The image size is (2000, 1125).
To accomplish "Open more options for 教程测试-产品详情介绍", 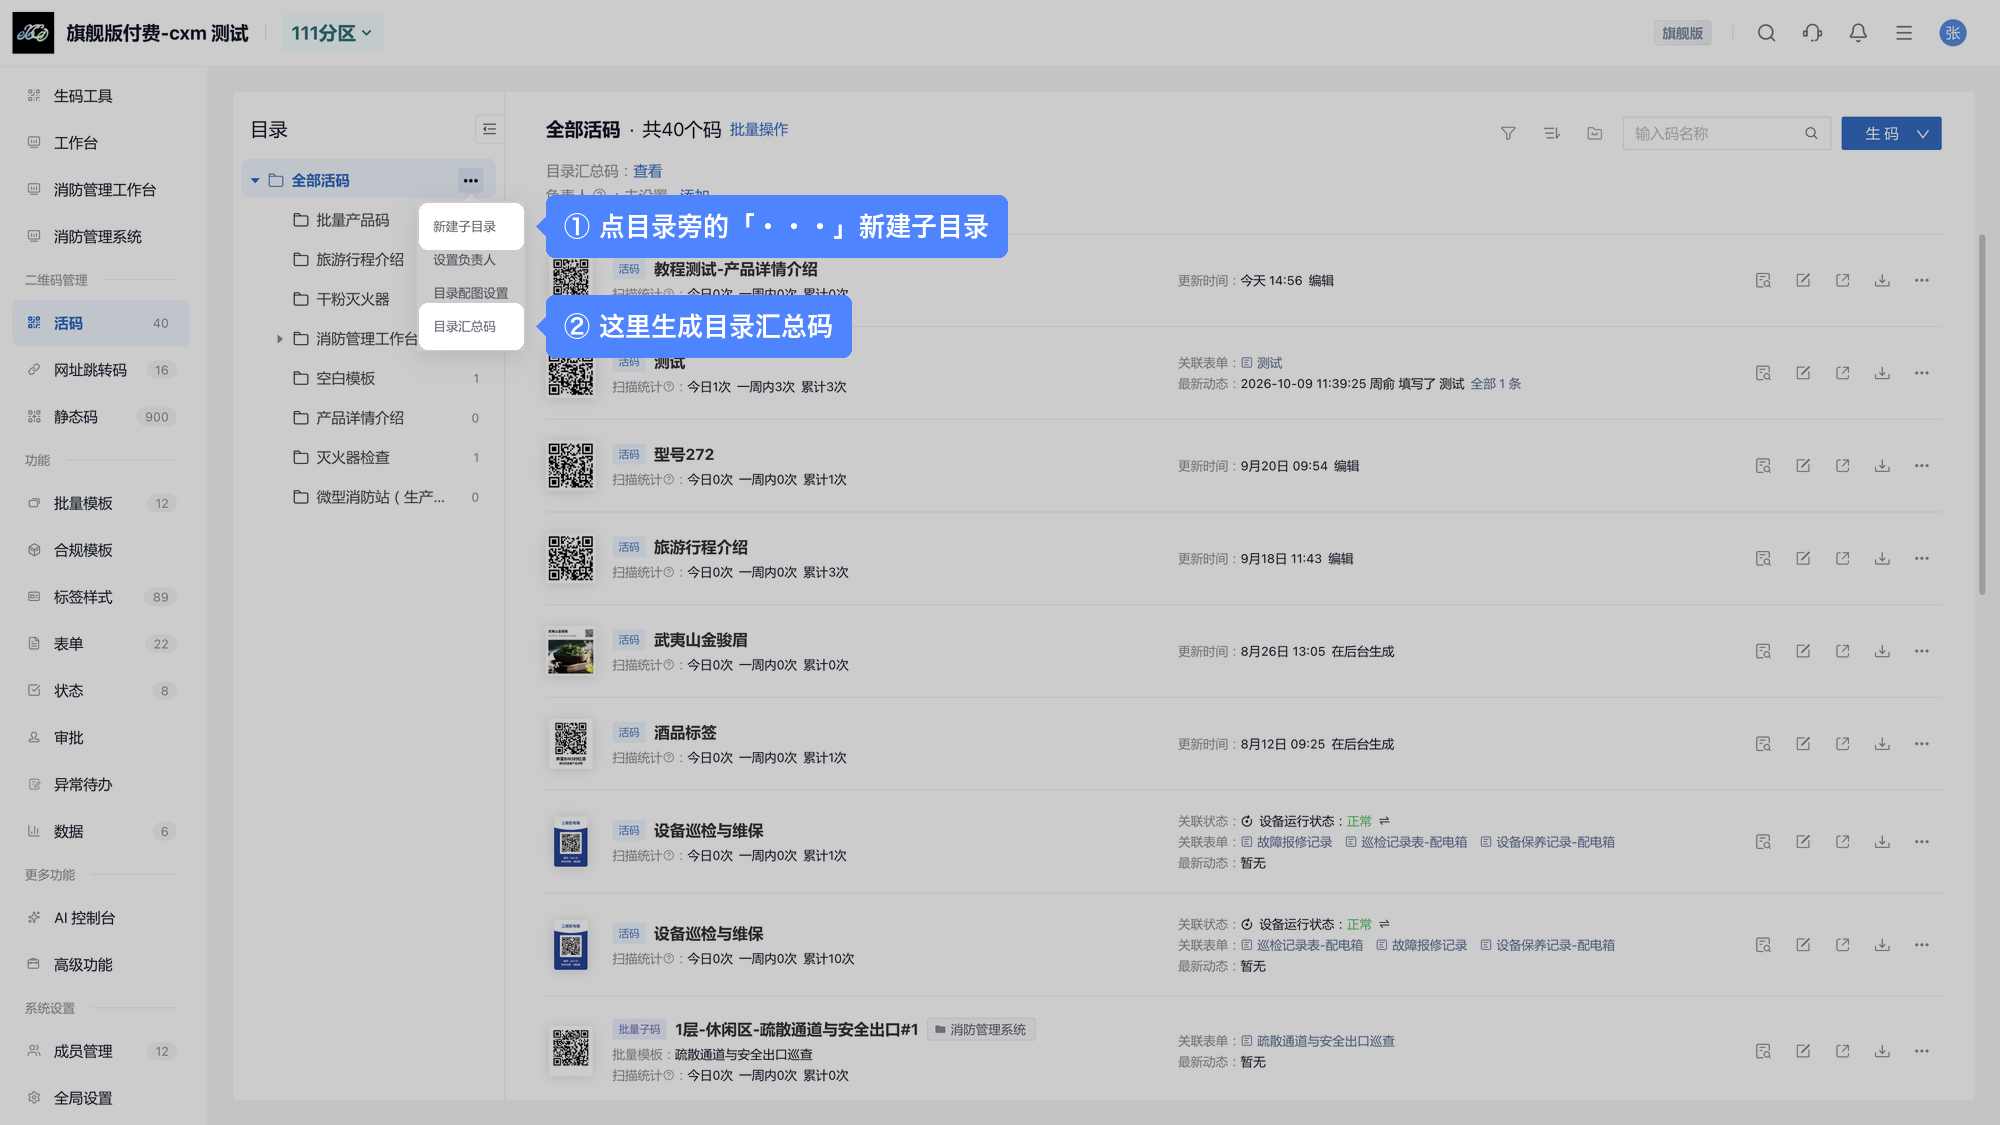I will tap(1921, 281).
